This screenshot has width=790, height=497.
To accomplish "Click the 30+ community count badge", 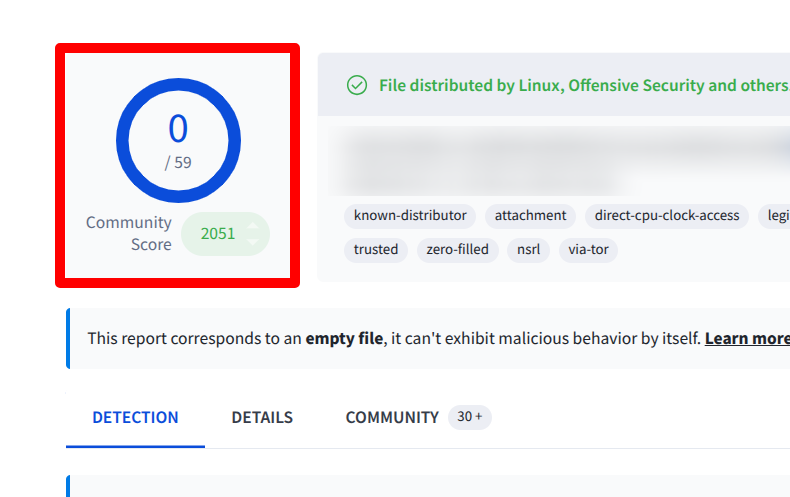I will (x=470, y=417).
